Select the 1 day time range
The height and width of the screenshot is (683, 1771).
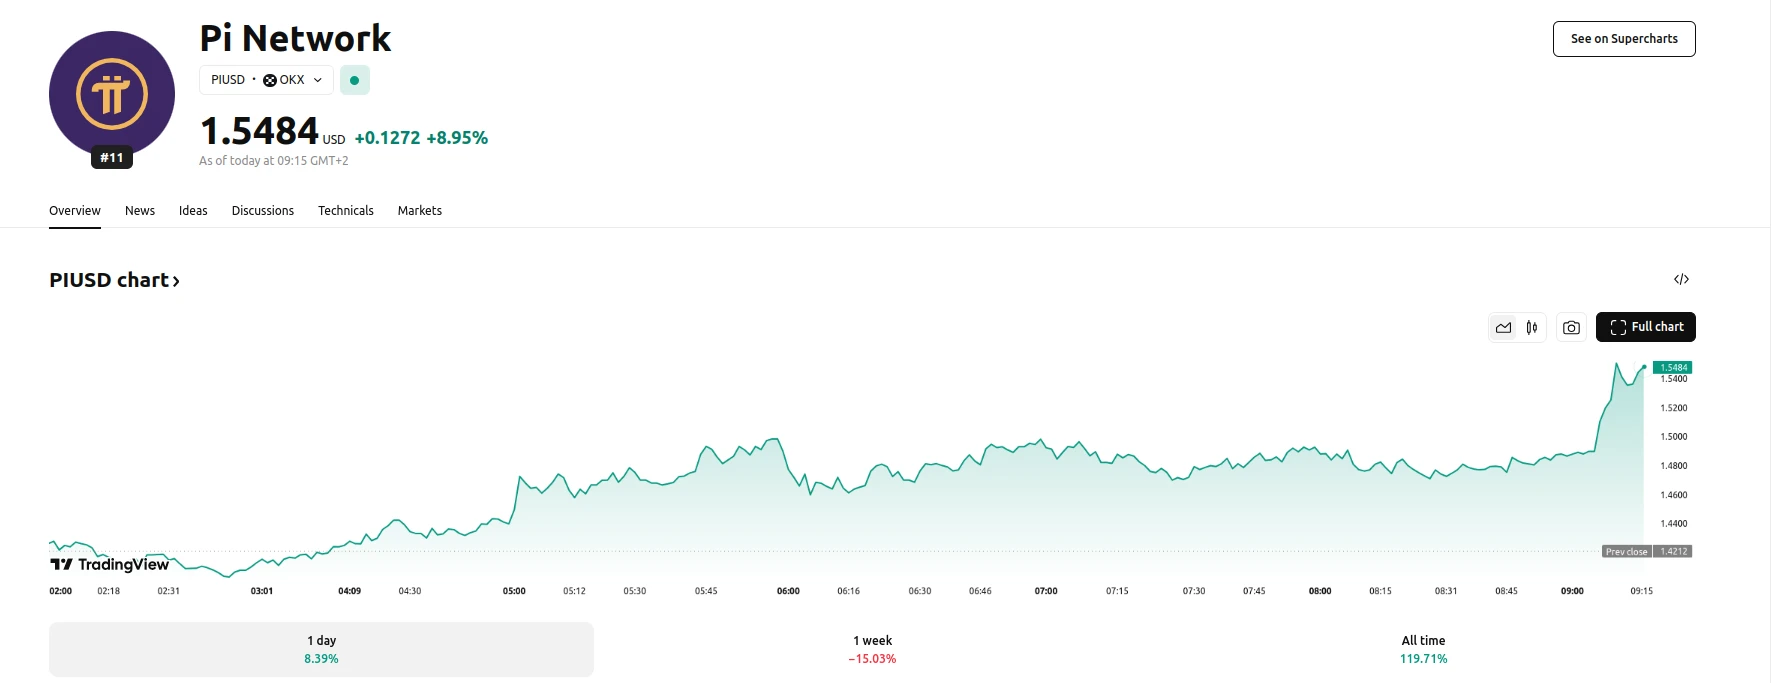point(321,649)
